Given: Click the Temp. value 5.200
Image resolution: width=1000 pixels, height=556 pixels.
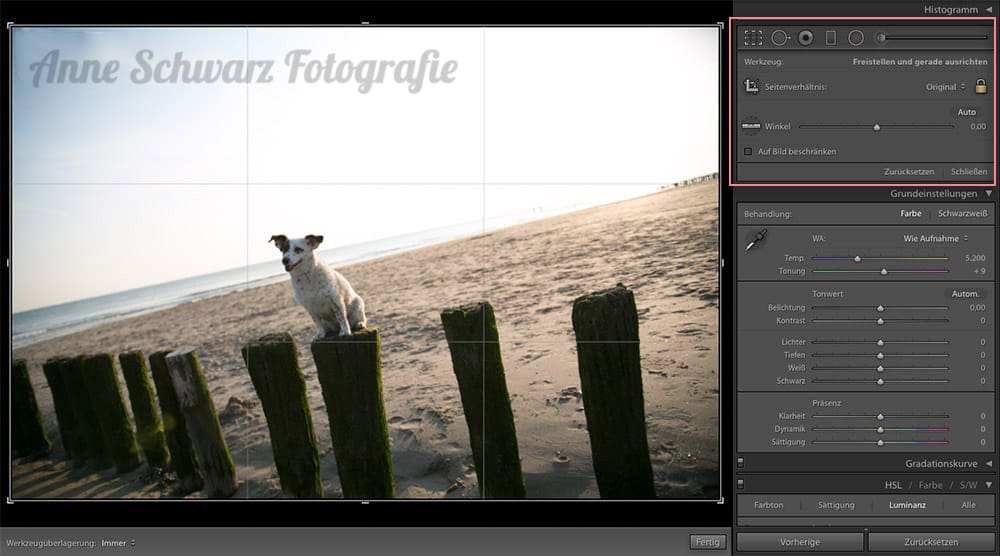Looking at the screenshot, I should pos(975,258).
